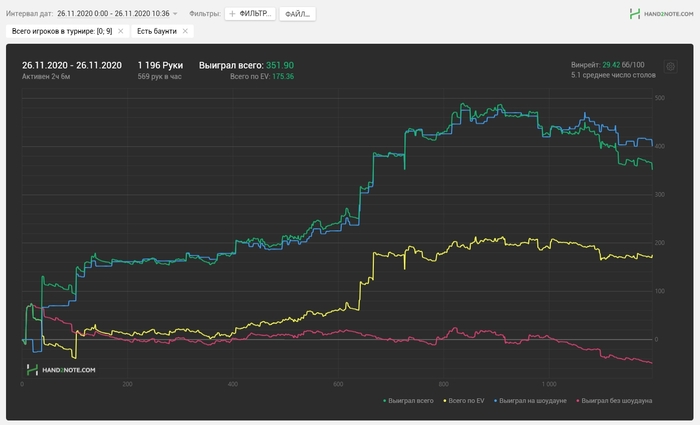Click the add filter button
Screen dimensions: 700x425
(x=249, y=14)
